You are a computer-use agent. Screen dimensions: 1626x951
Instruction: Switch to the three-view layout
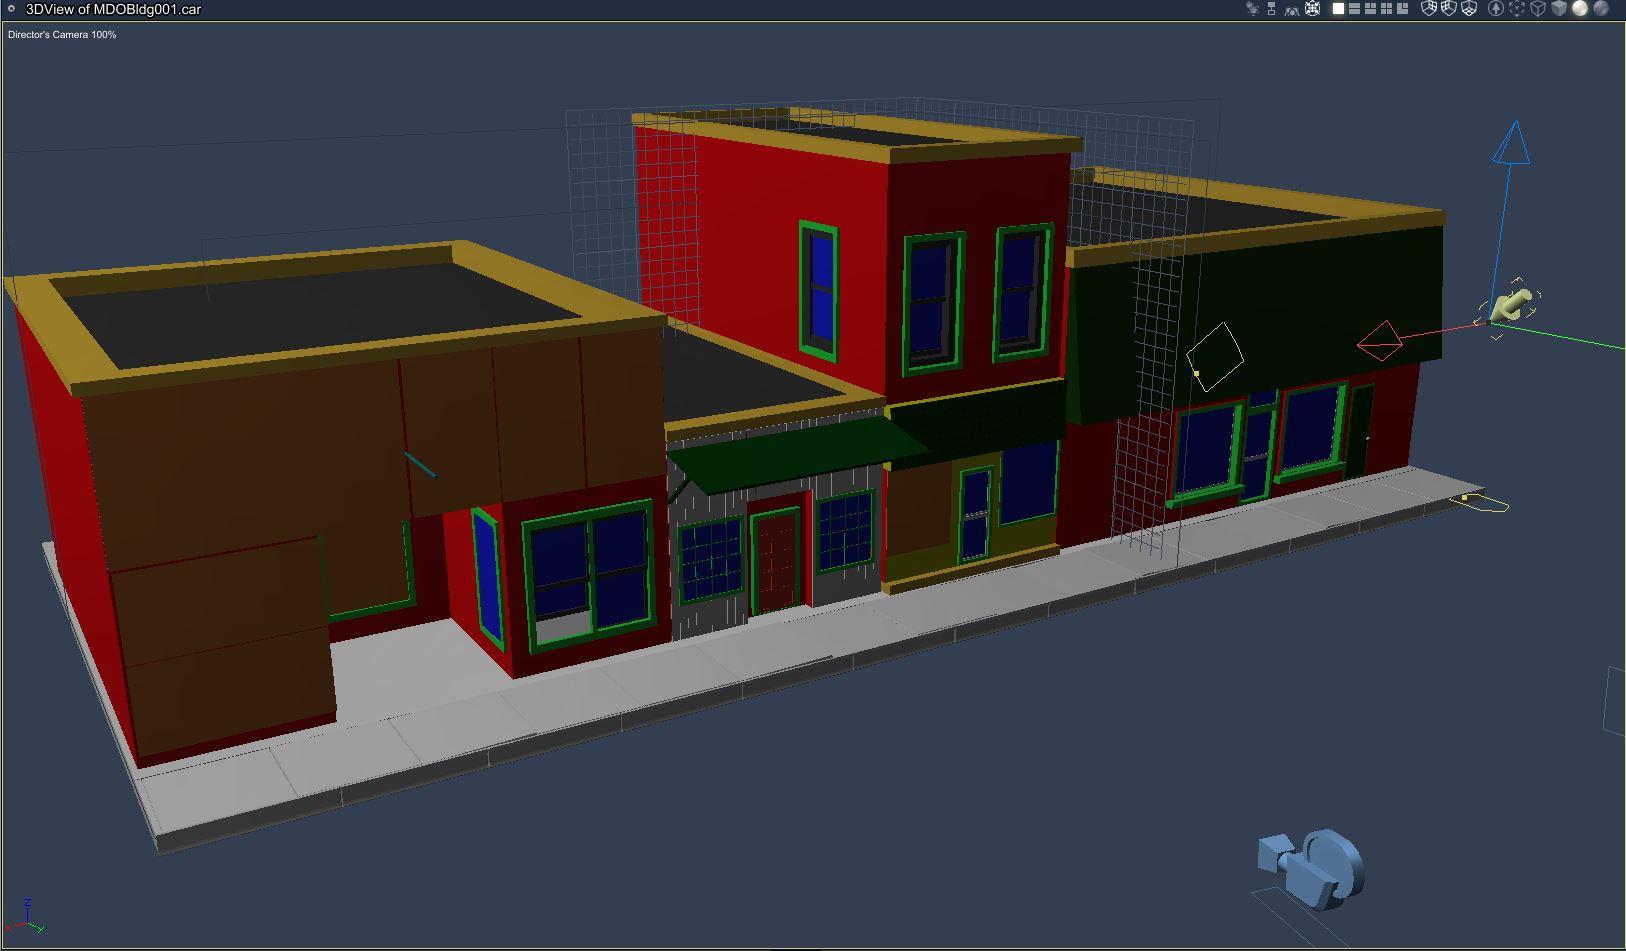pyautogui.click(x=1371, y=9)
